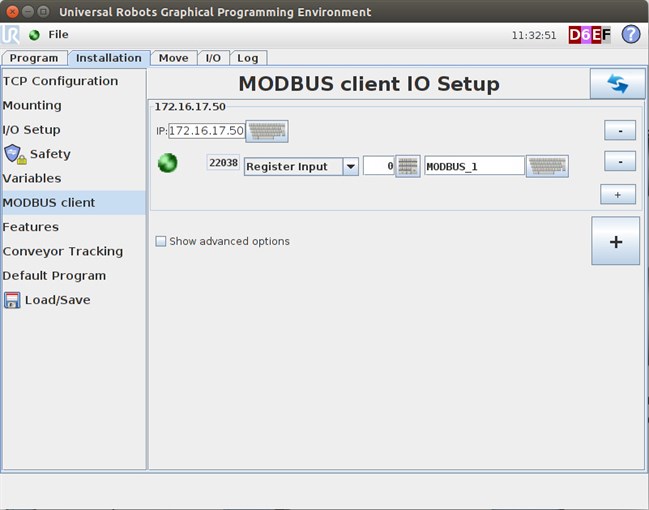Click the DEF checksum indicator
Image resolution: width=649 pixels, height=510 pixels.
[x=589, y=35]
